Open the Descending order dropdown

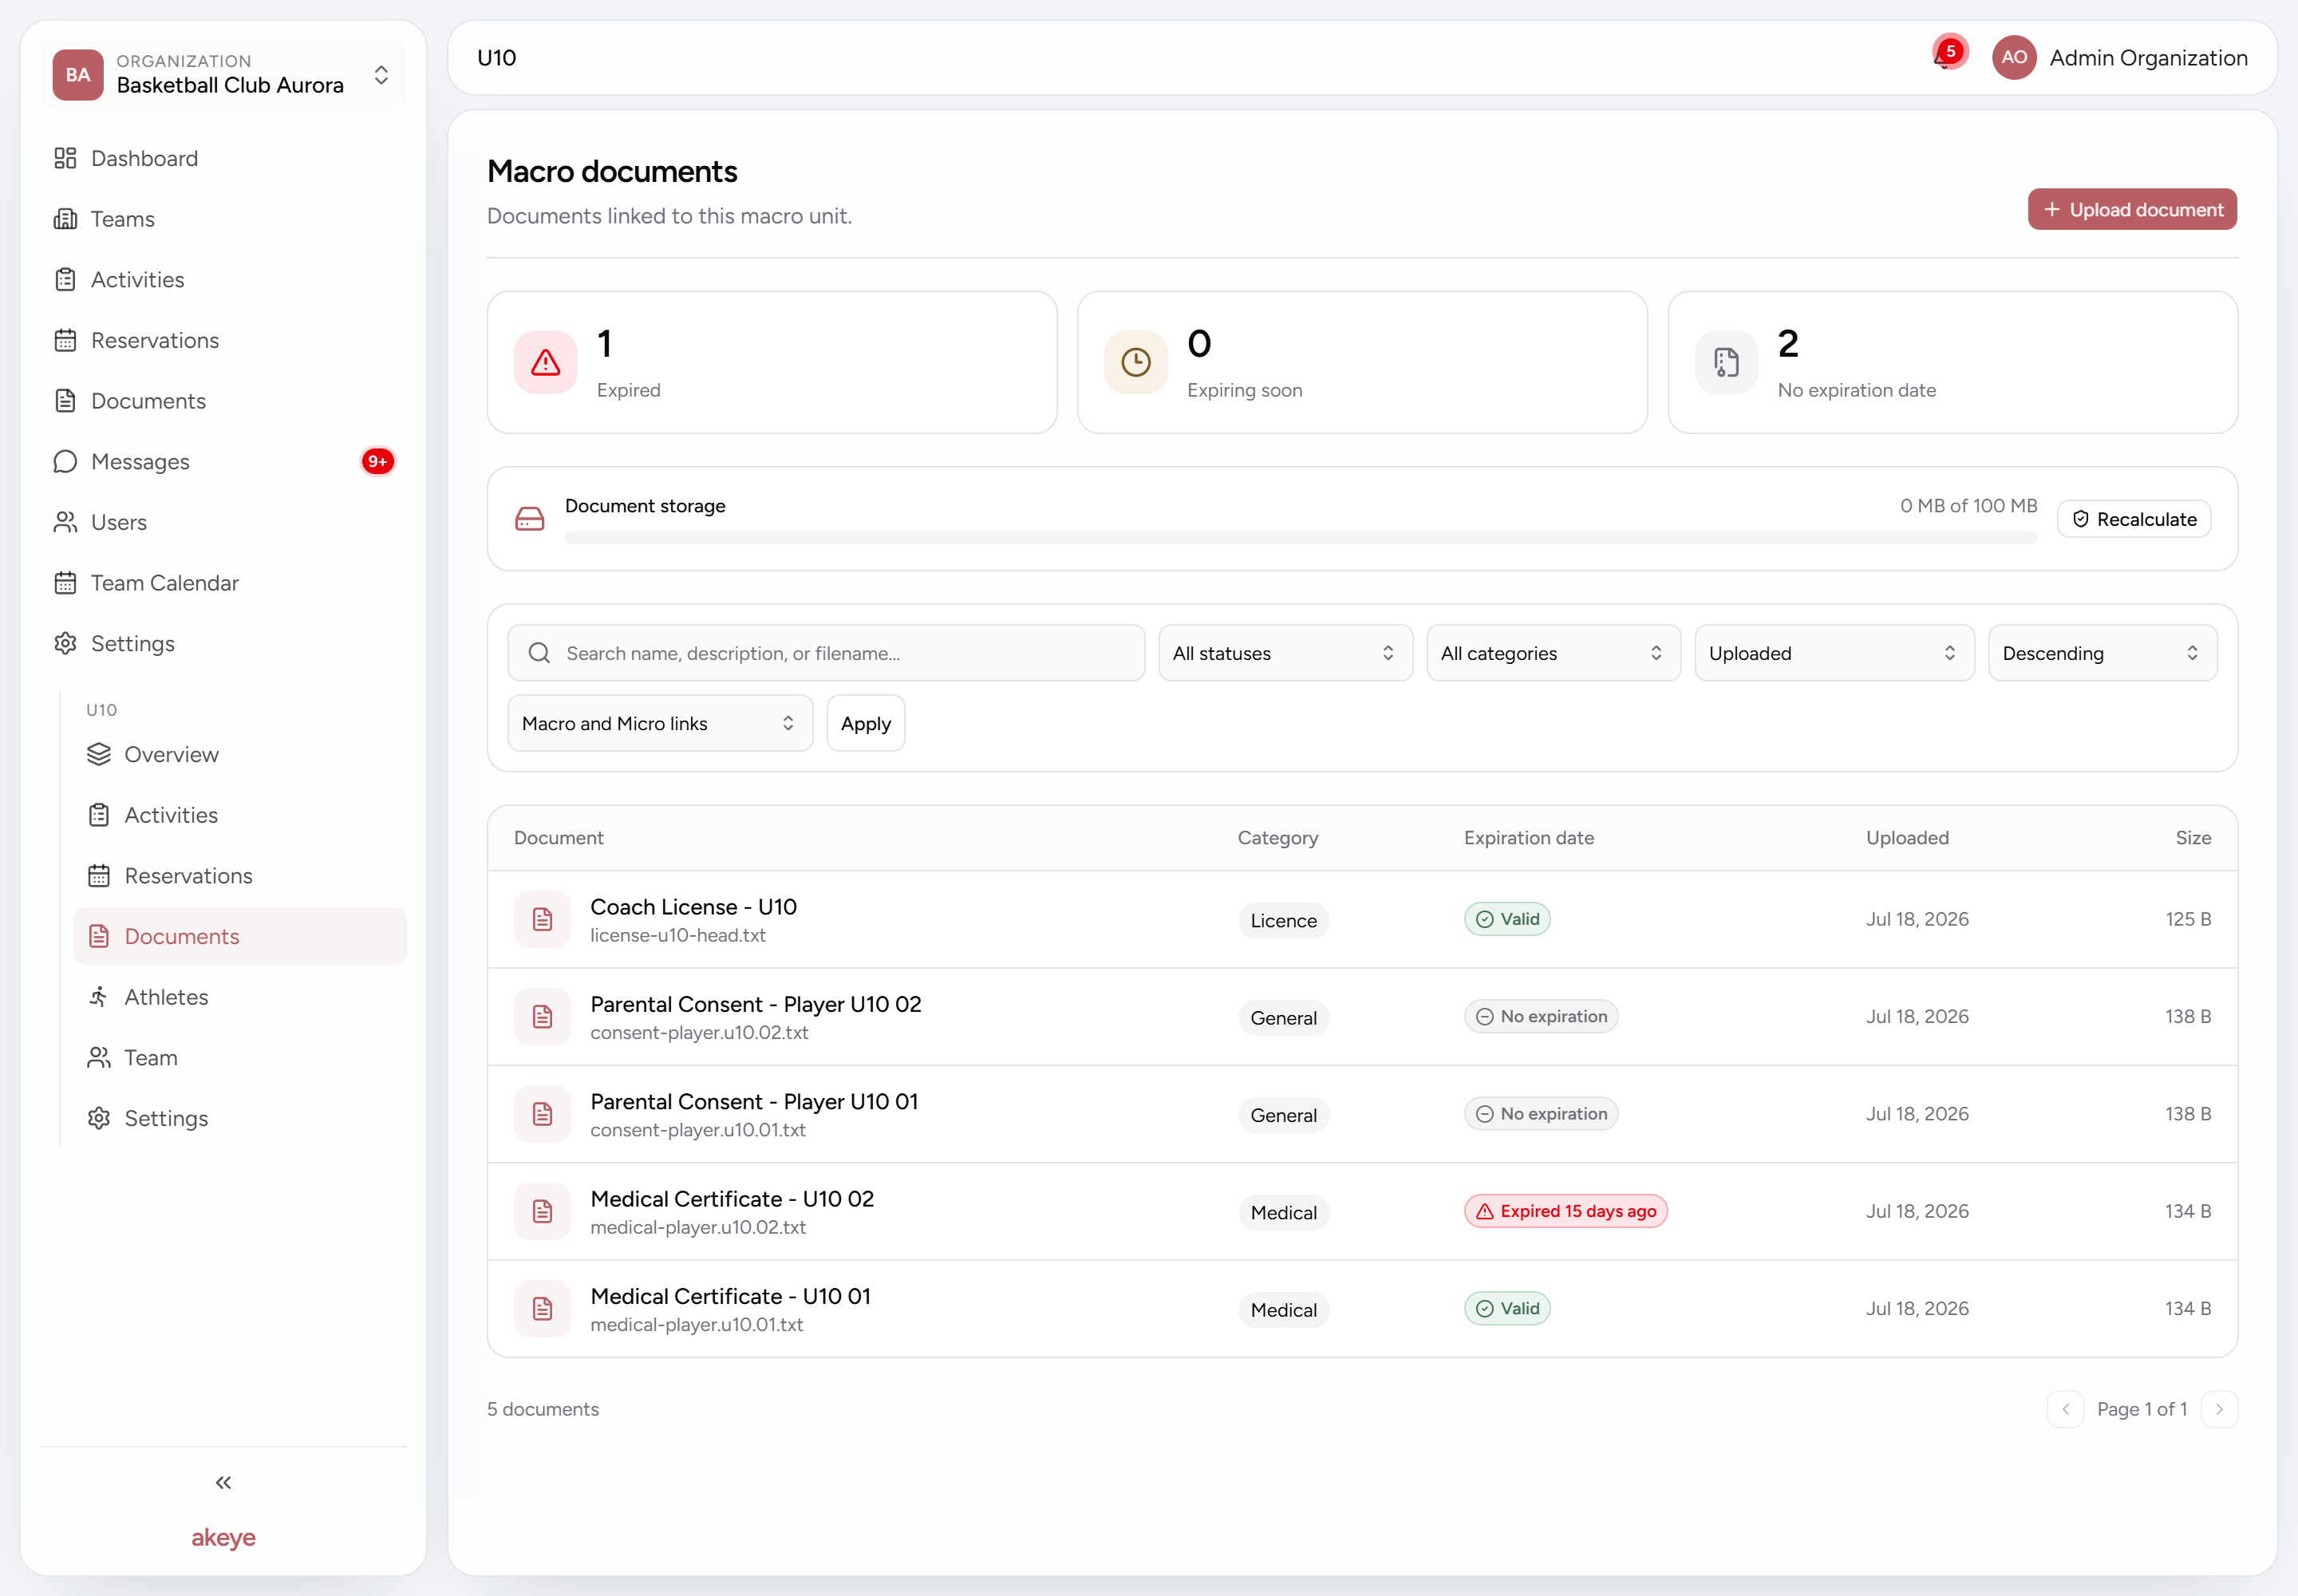coord(2102,653)
